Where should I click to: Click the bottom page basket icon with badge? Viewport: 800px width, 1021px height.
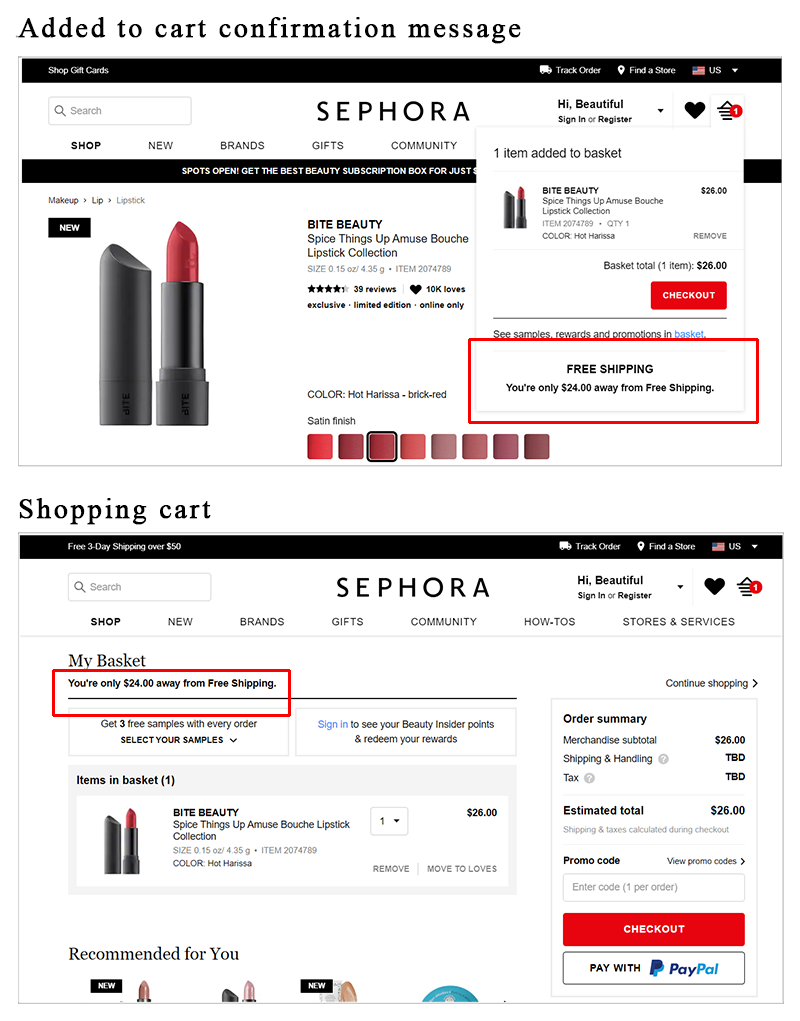click(x=749, y=587)
